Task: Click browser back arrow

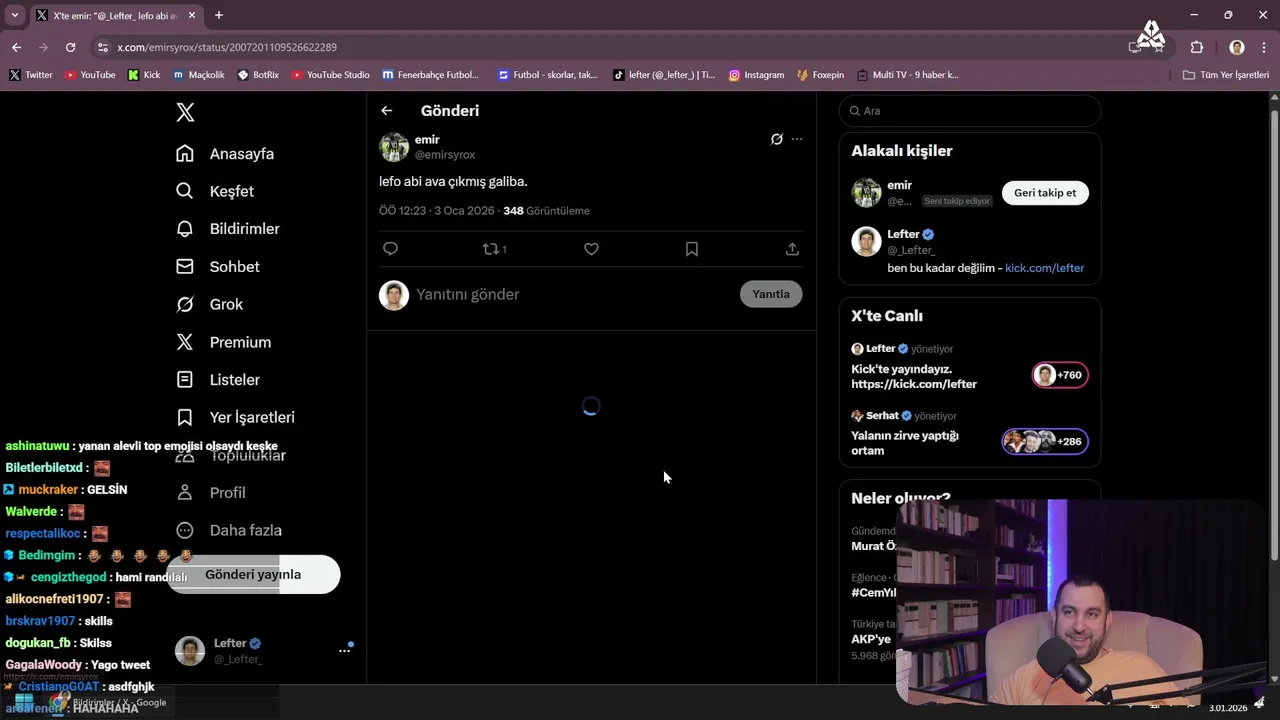Action: (x=16, y=47)
